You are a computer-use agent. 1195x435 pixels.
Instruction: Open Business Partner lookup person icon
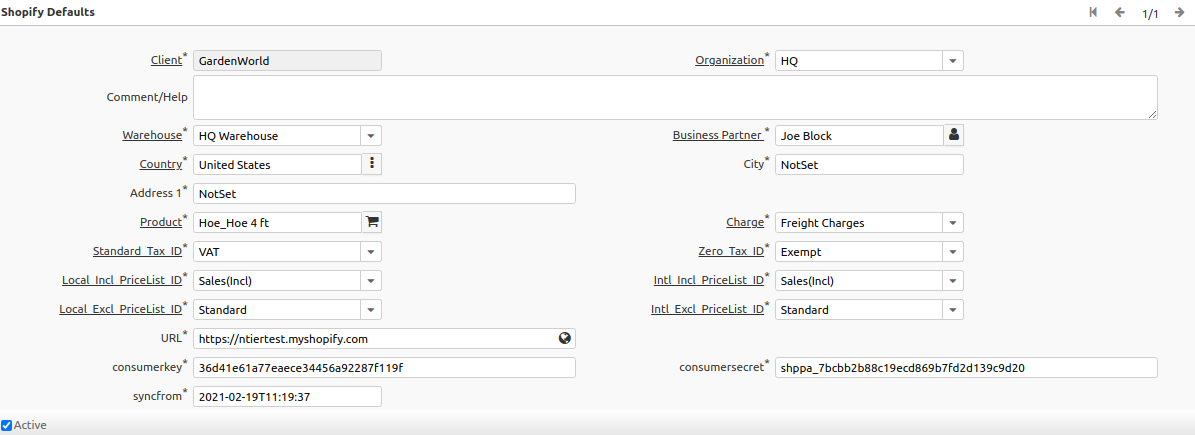(x=953, y=135)
